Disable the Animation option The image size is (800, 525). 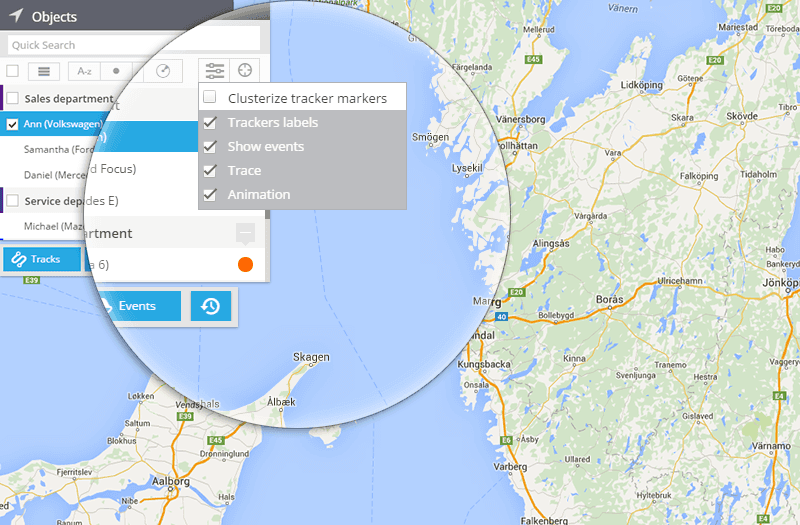click(210, 194)
